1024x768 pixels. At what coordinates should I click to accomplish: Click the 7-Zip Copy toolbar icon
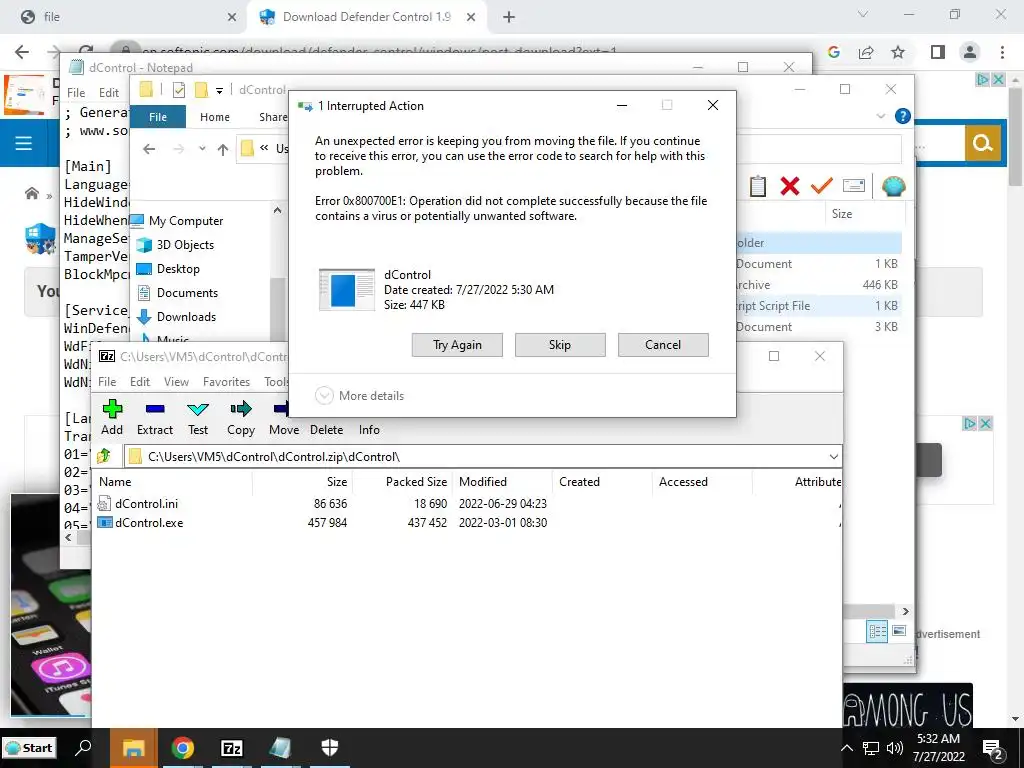point(241,418)
